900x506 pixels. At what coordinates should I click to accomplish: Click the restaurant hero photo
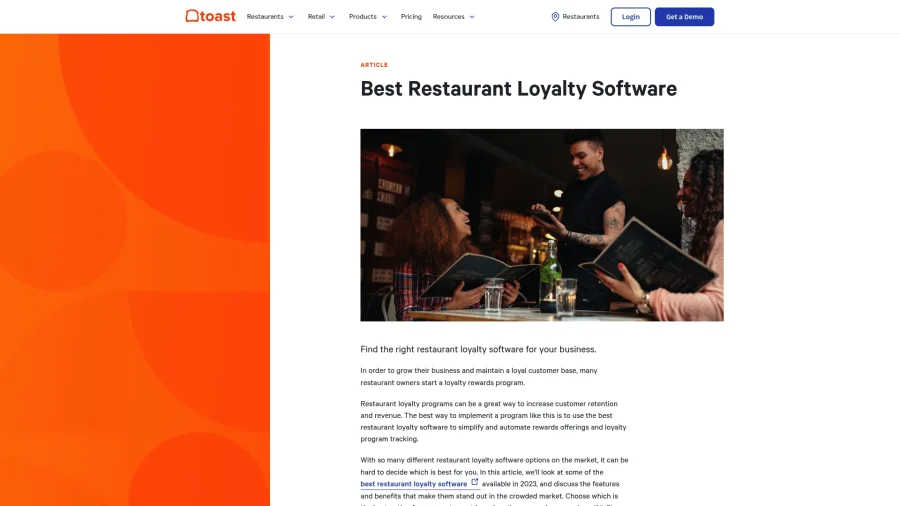coord(541,225)
